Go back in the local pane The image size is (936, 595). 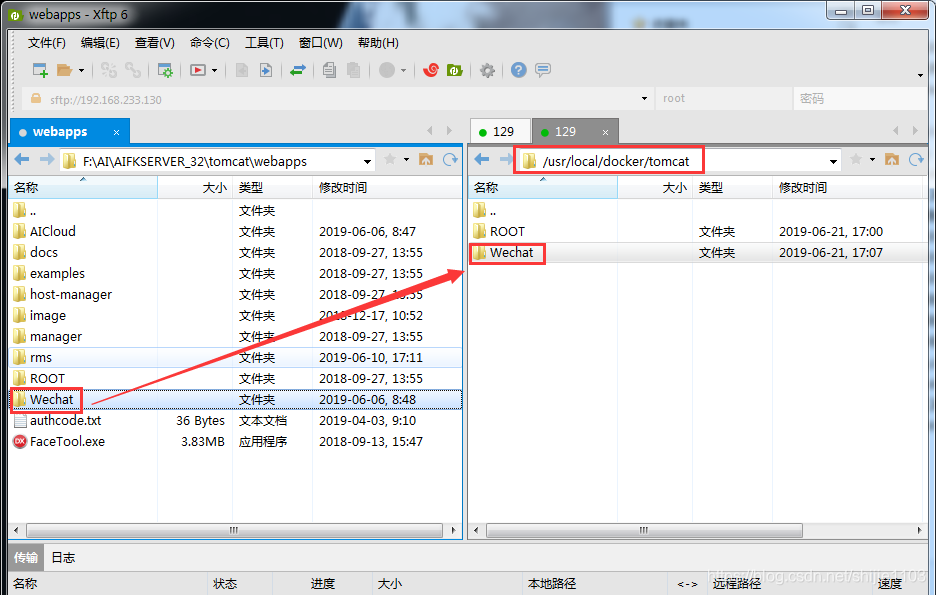(x=21, y=159)
